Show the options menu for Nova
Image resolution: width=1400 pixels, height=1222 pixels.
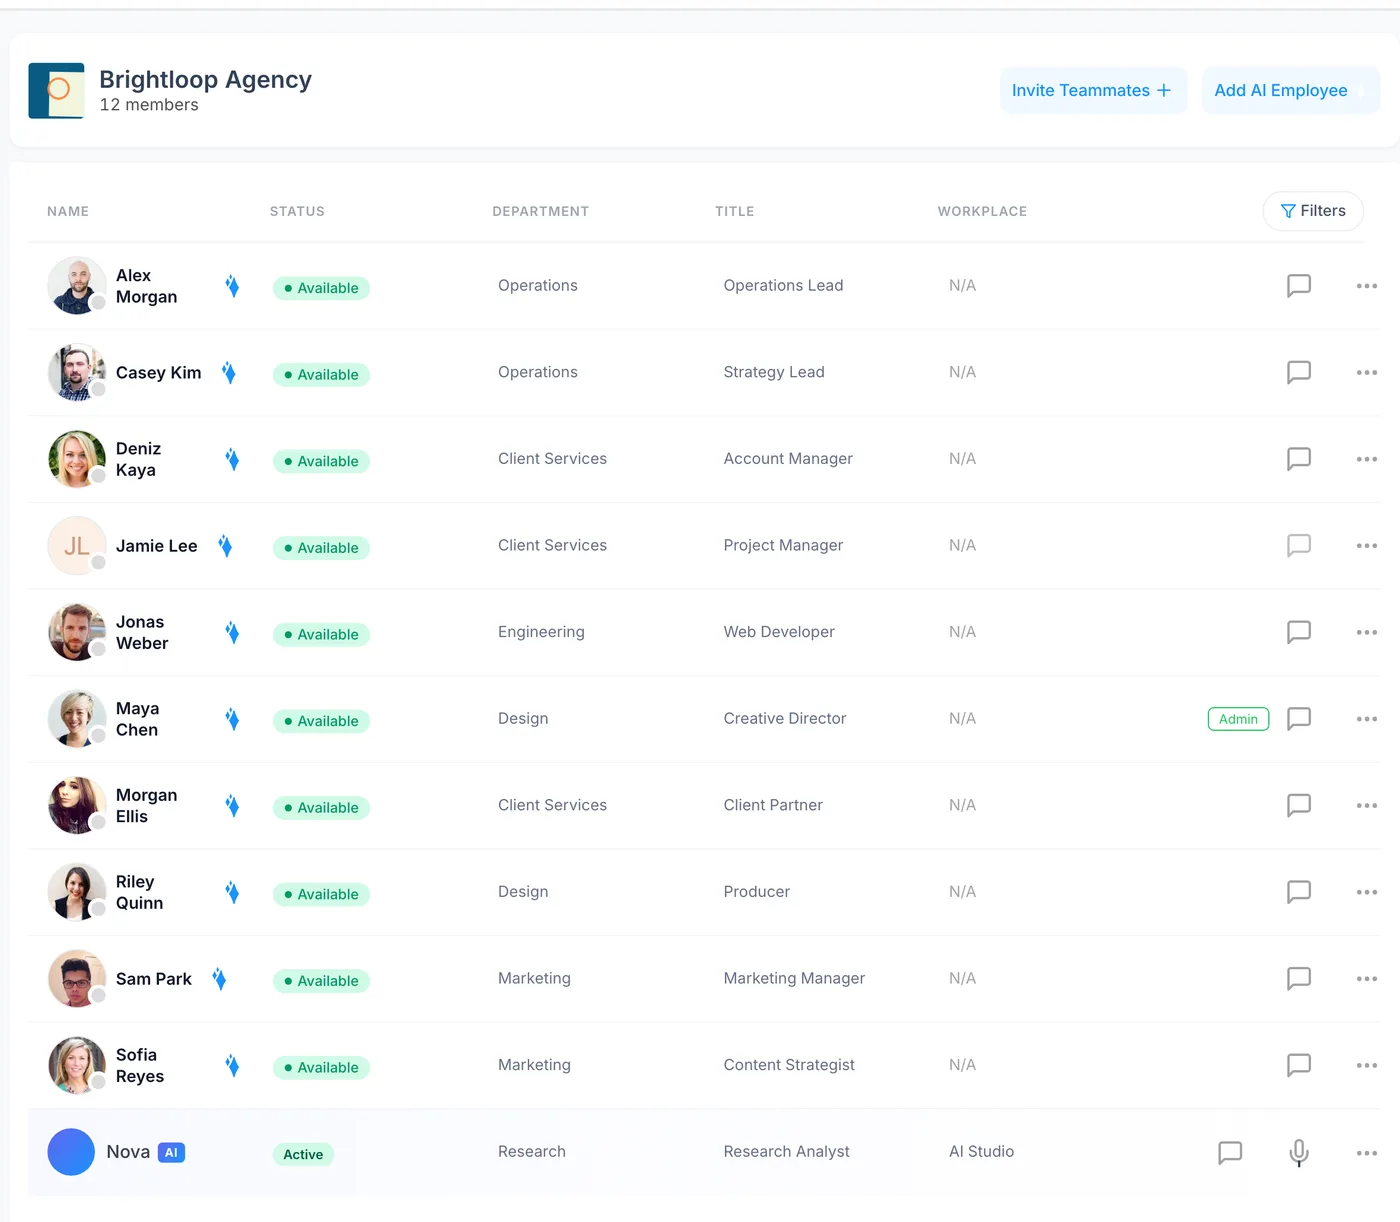pyautogui.click(x=1367, y=1153)
